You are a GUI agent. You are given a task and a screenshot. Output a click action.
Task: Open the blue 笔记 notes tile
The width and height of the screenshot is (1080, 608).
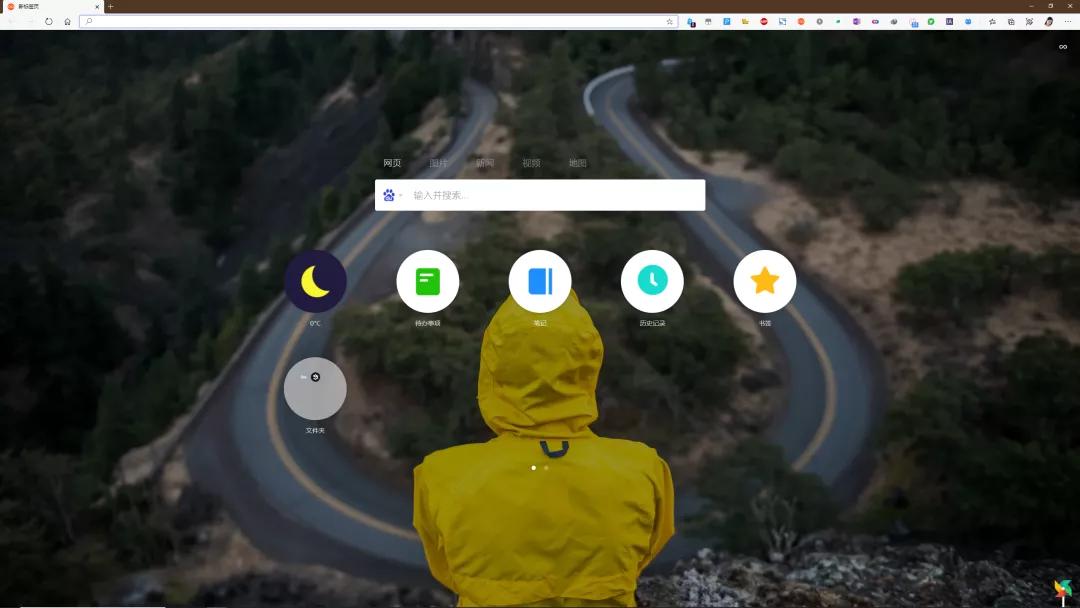(x=540, y=281)
